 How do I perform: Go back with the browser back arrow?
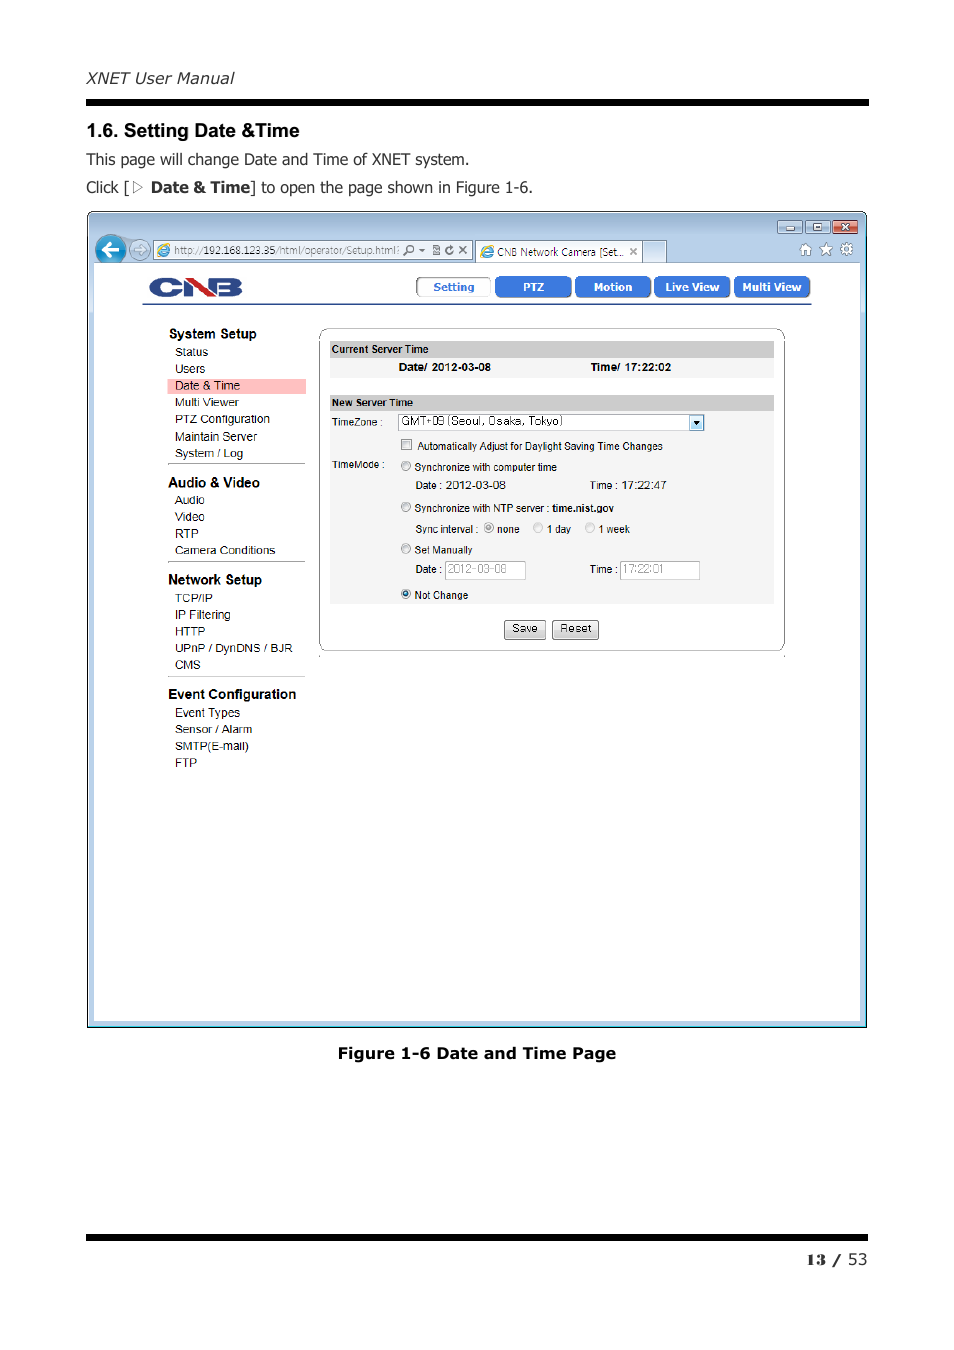click(111, 249)
